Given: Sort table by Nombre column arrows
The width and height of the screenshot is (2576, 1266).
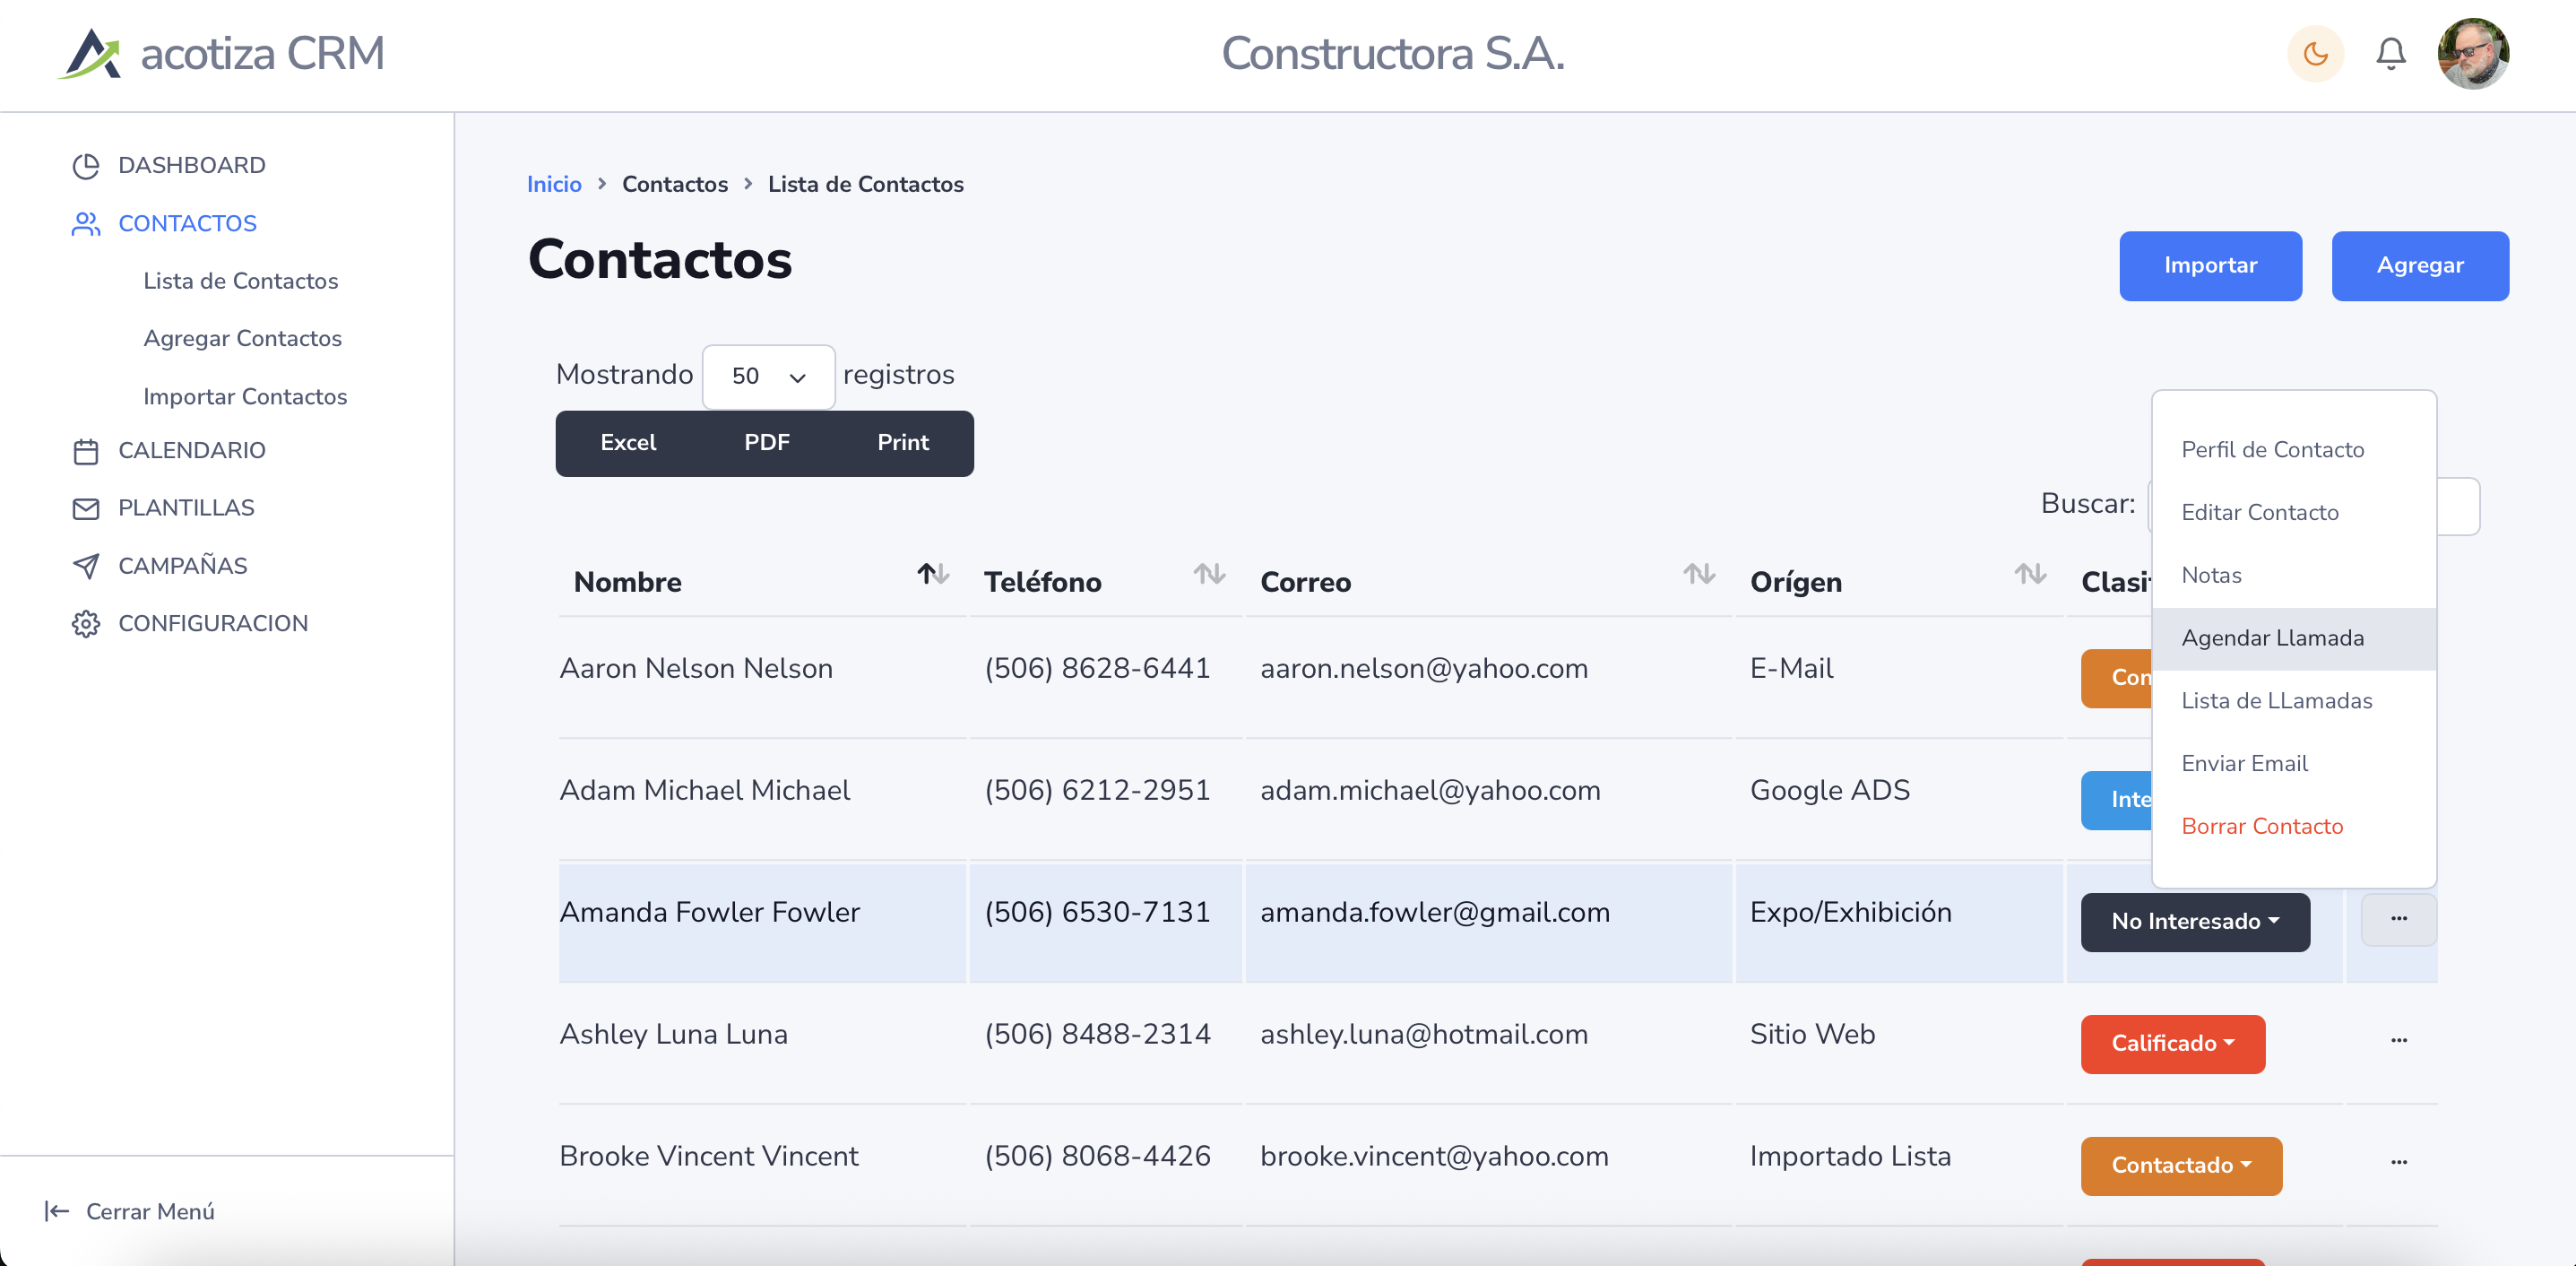Looking at the screenshot, I should 932,574.
